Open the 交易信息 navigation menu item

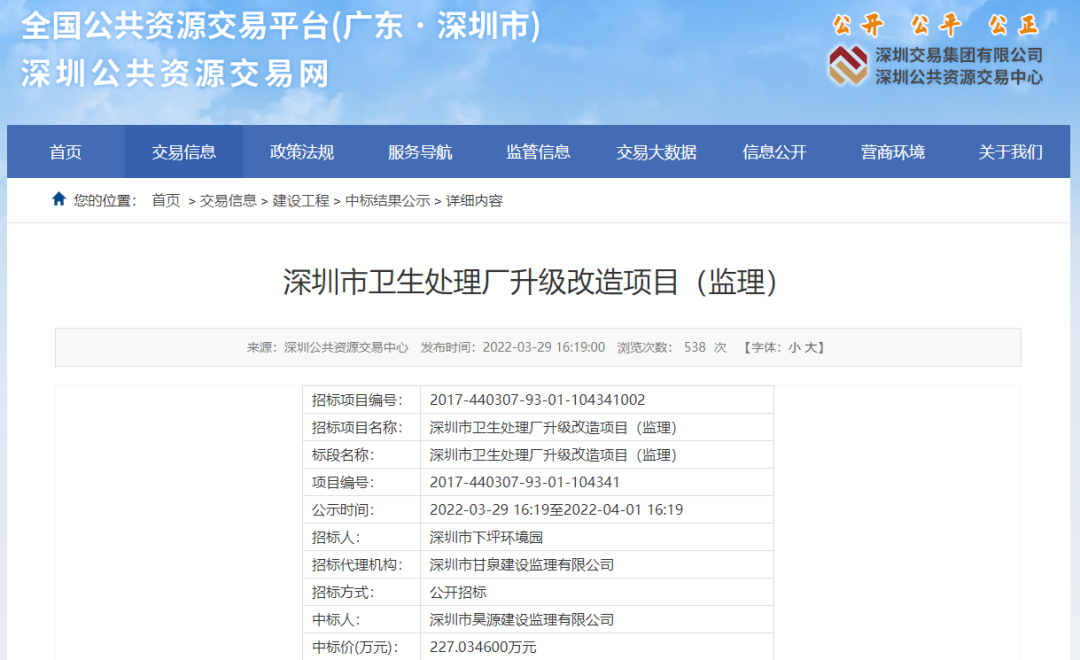click(184, 152)
